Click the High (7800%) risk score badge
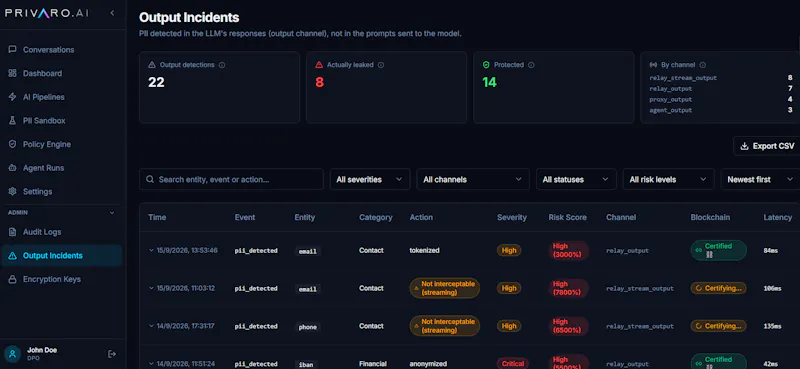 coord(568,288)
